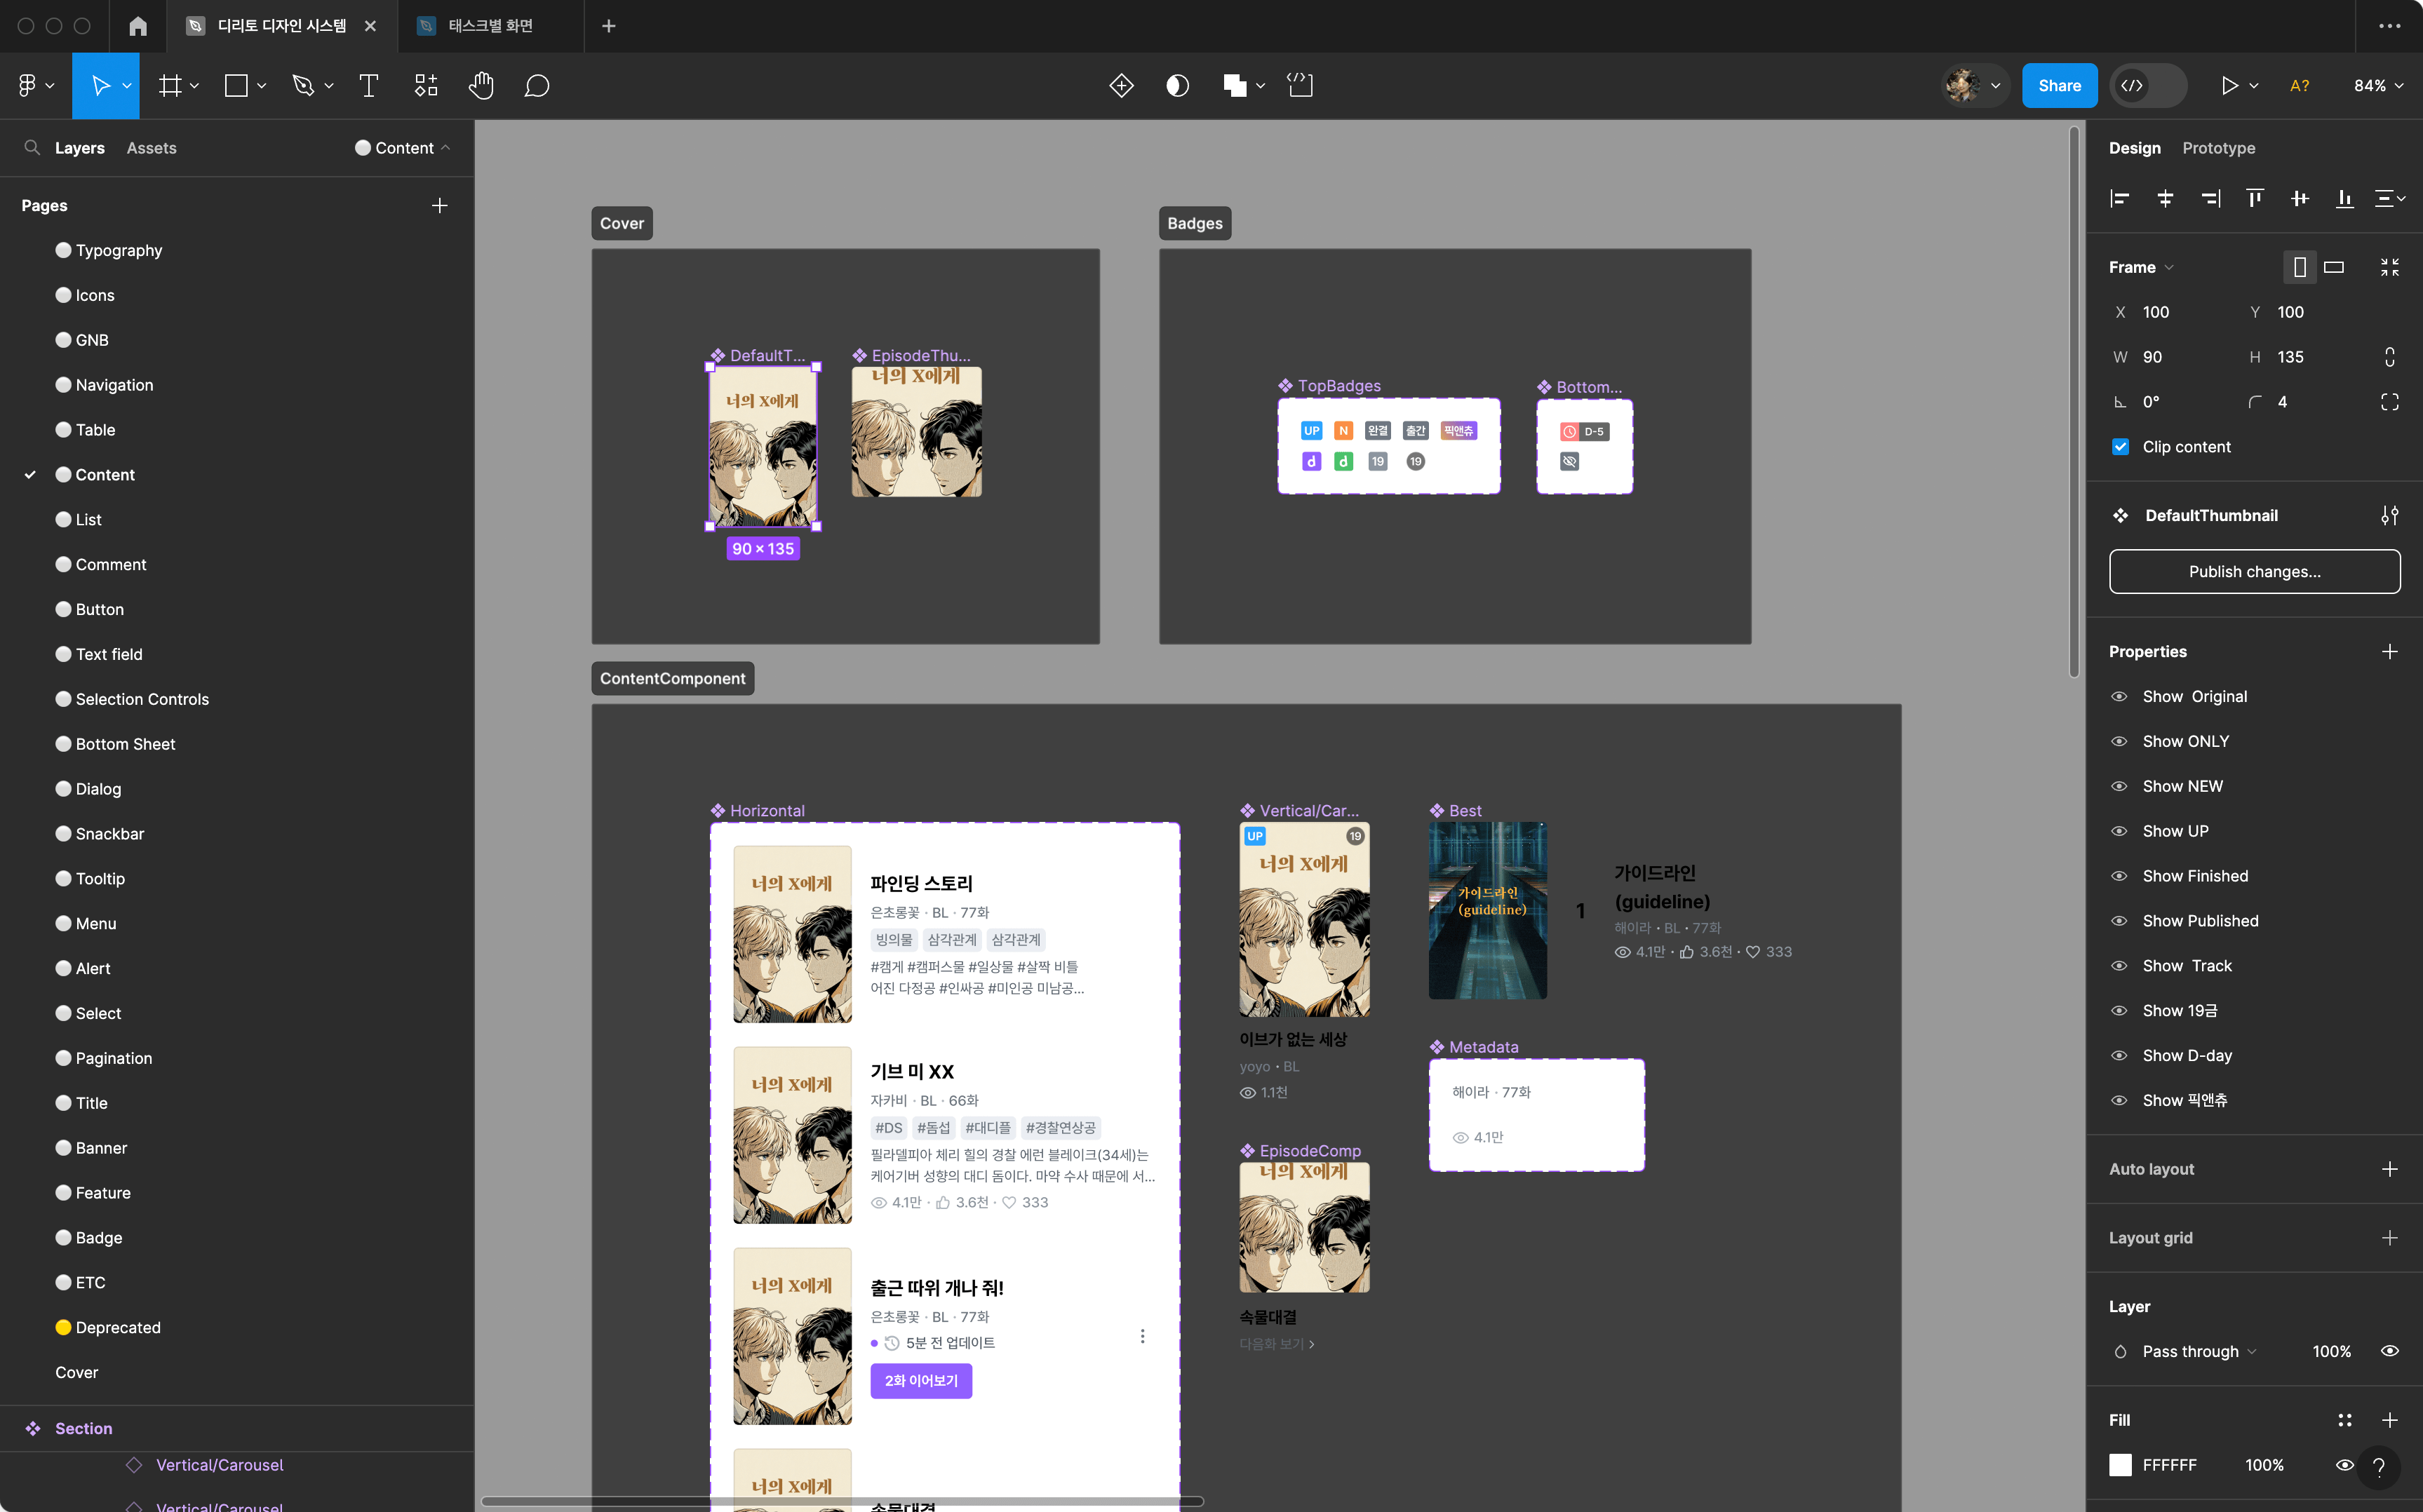Screen dimensions: 2423x1512
Task: Click Resize to fit icon
Action: 2389,267
